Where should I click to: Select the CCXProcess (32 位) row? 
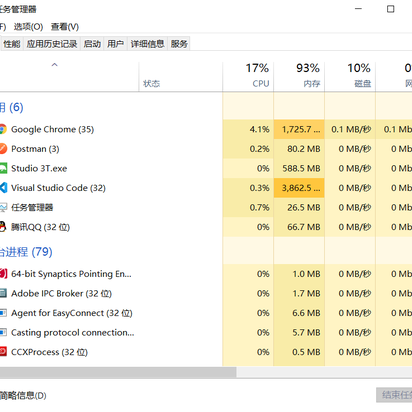click(206, 352)
